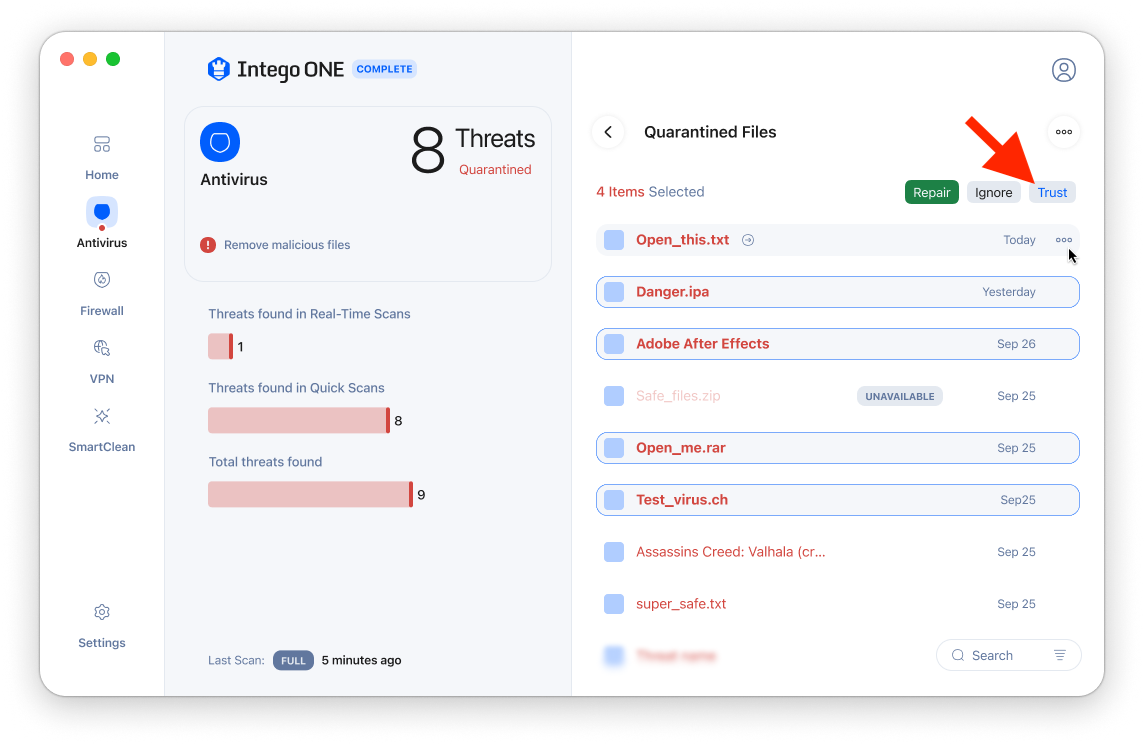The image size is (1144, 744).
Task: Focus the Search input field
Action: (x=1009, y=655)
